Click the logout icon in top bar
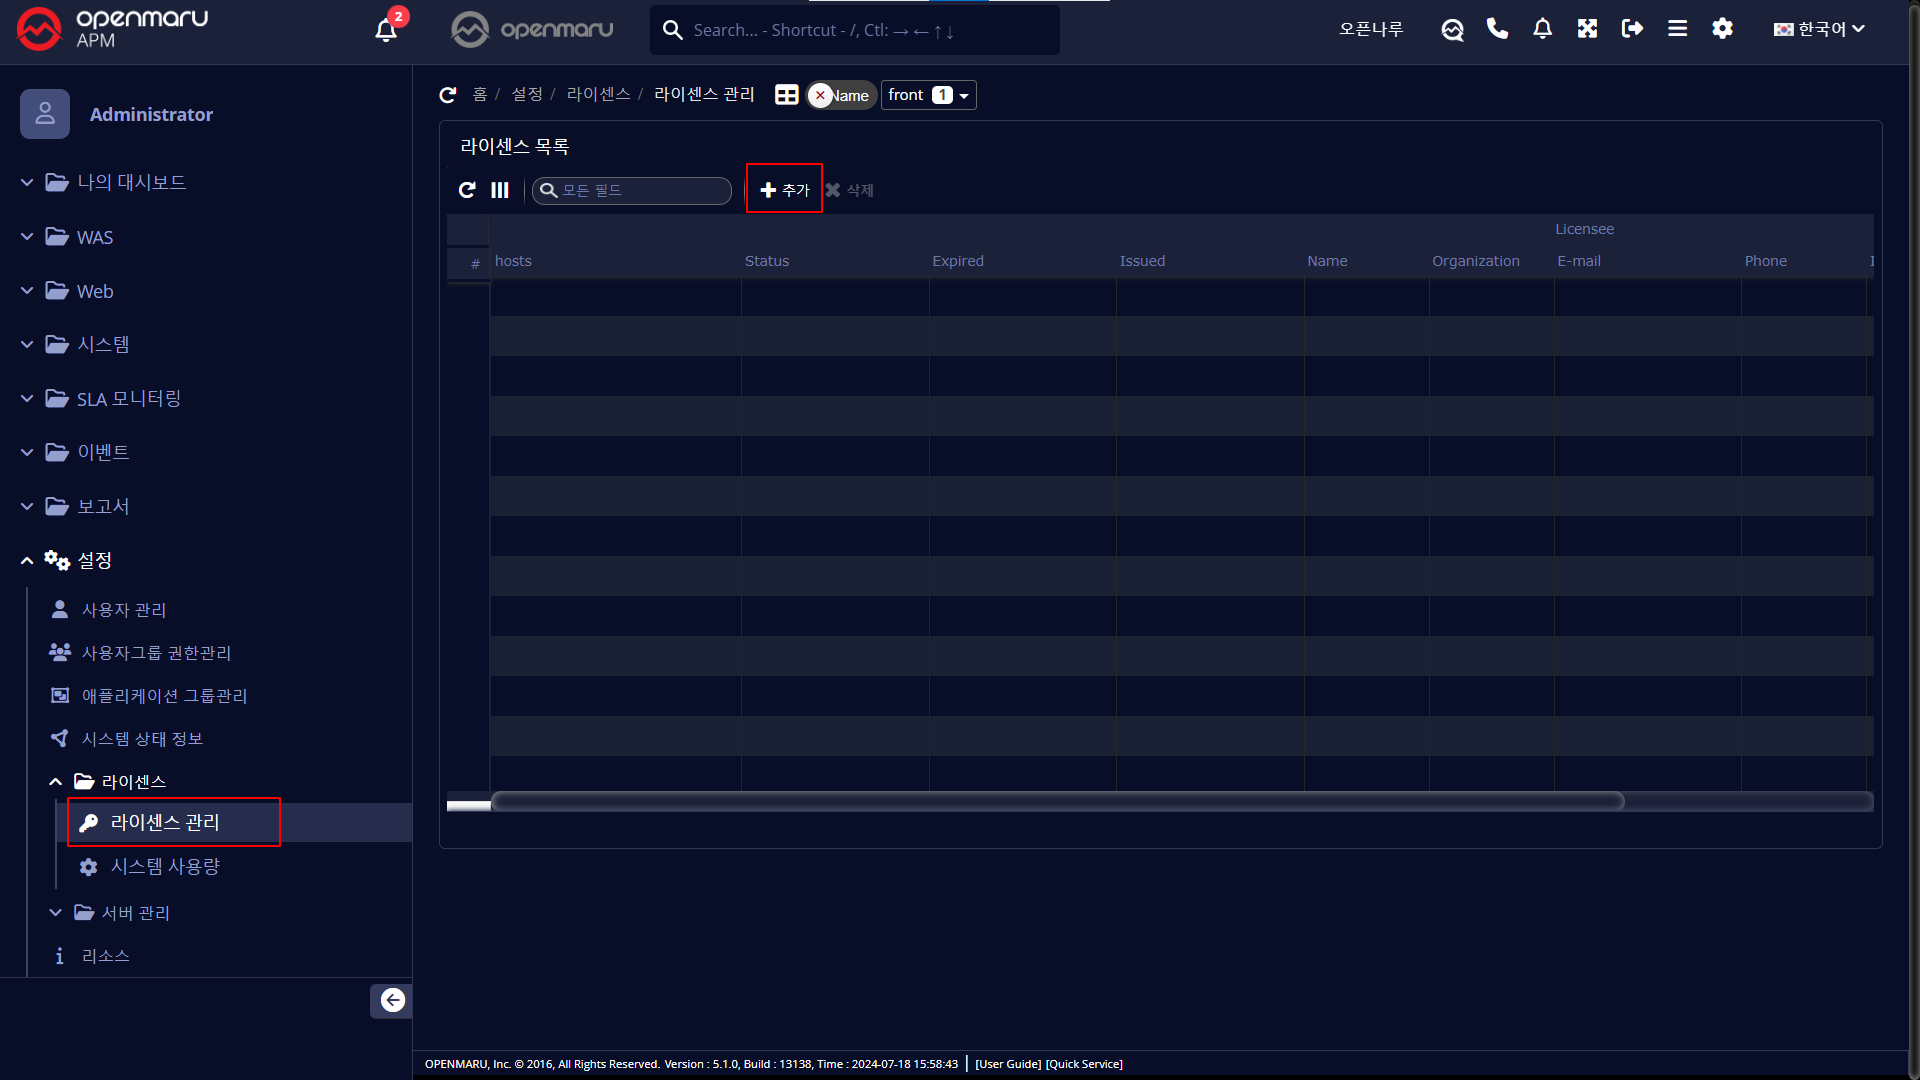This screenshot has width=1920, height=1080. click(1632, 29)
